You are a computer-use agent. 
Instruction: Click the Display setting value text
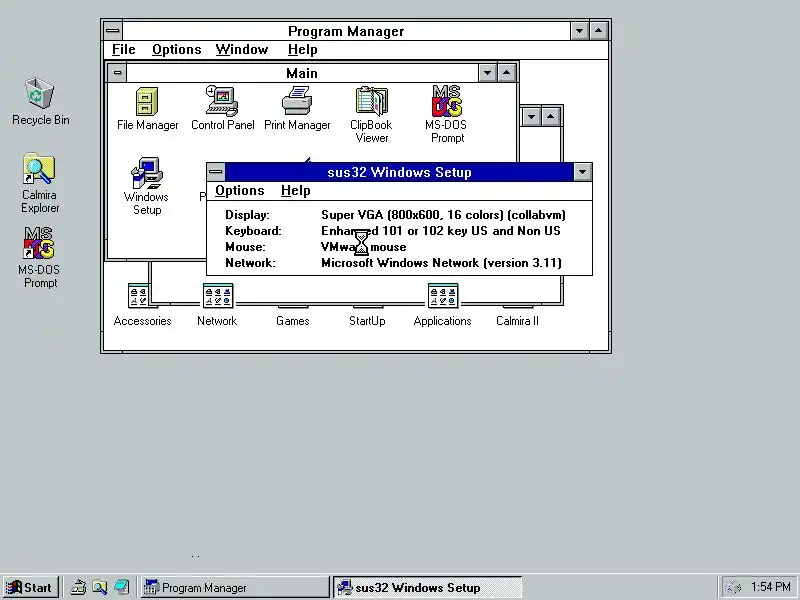point(443,215)
